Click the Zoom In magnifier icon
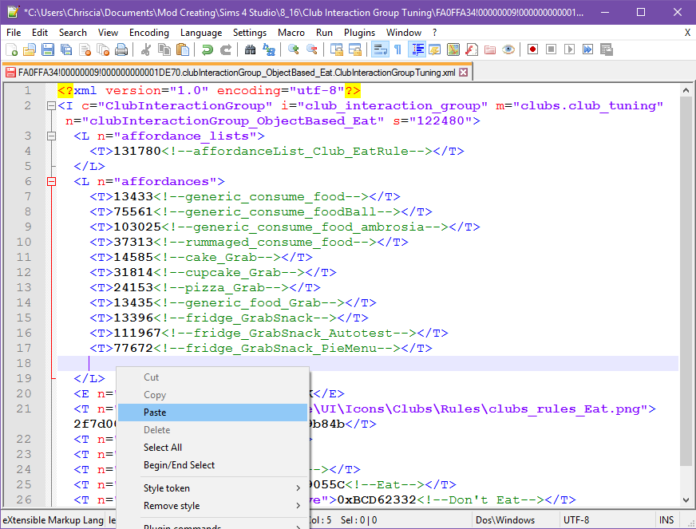The height and width of the screenshot is (529, 696). coord(293,49)
